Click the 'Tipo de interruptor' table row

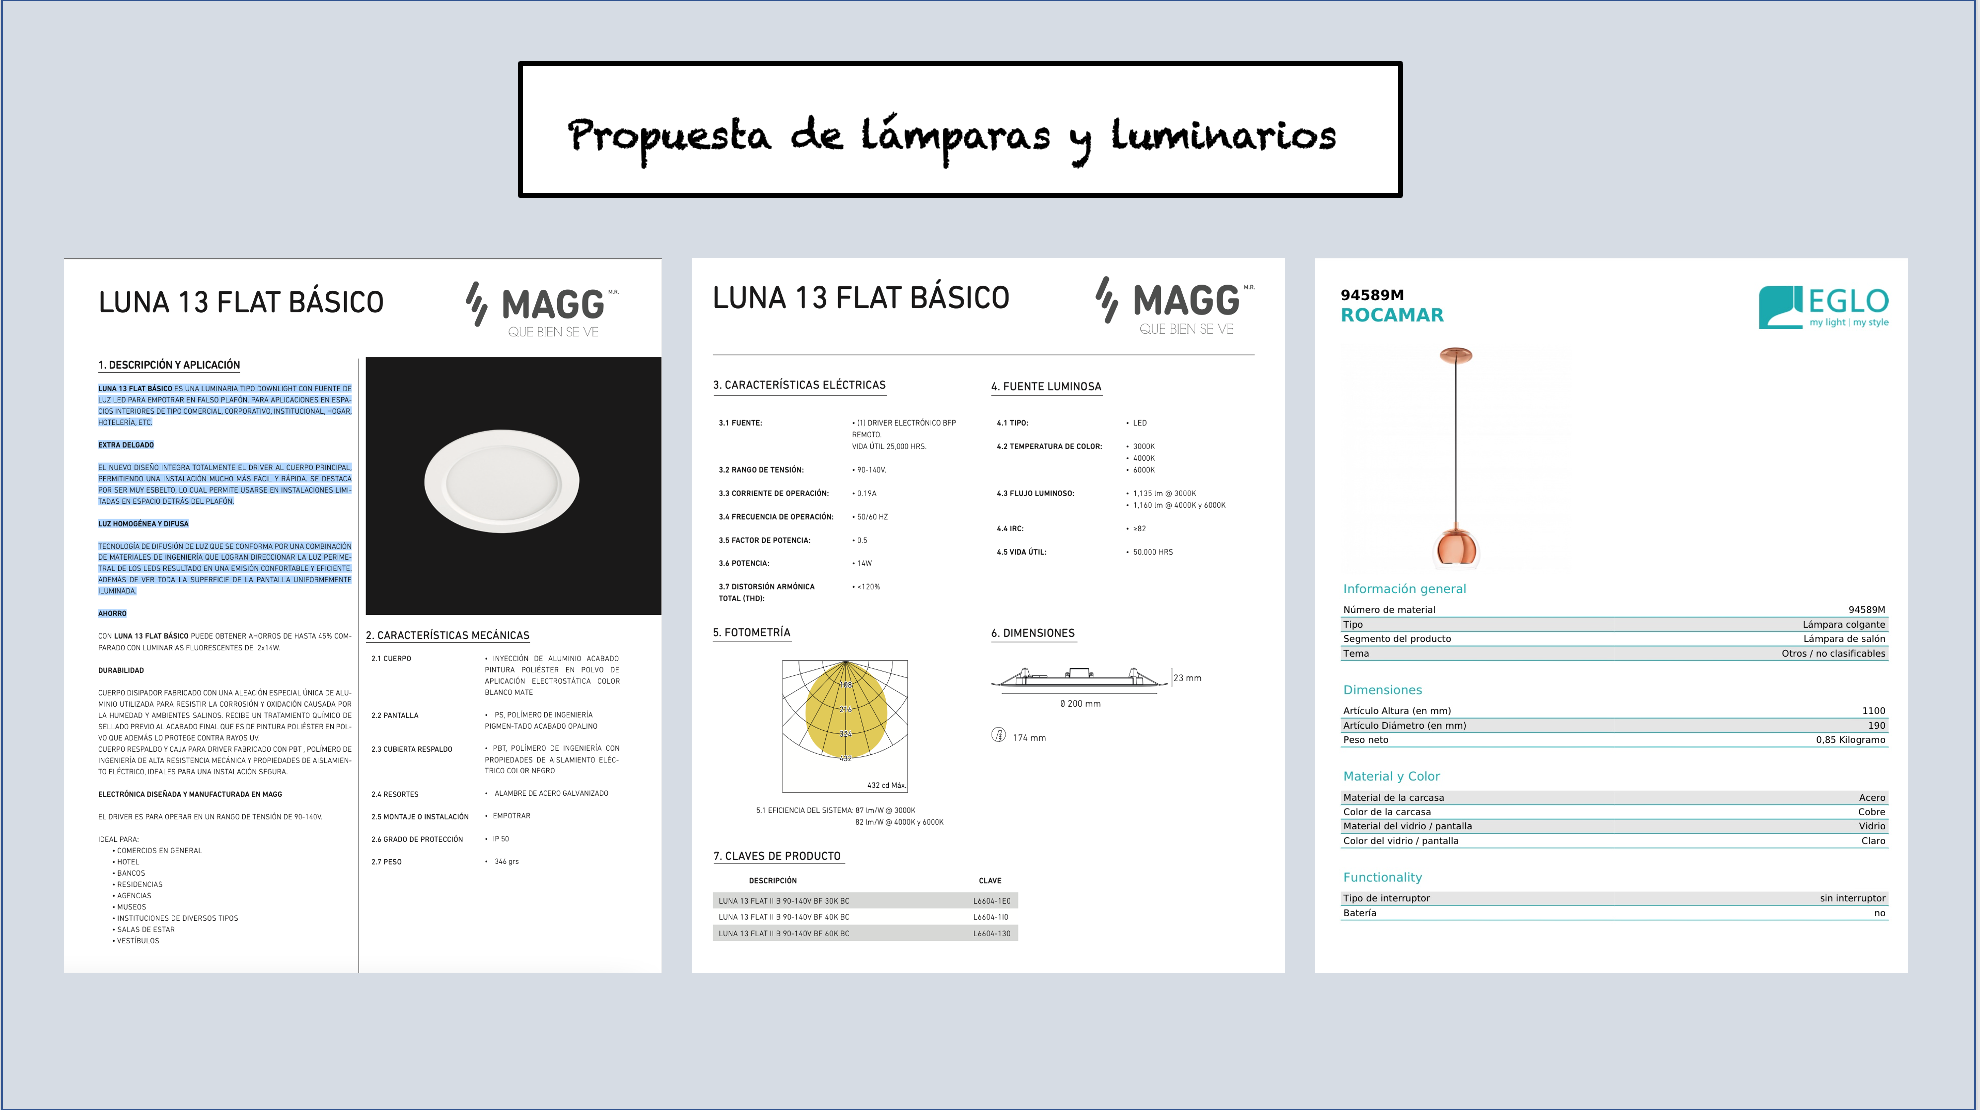click(1613, 898)
